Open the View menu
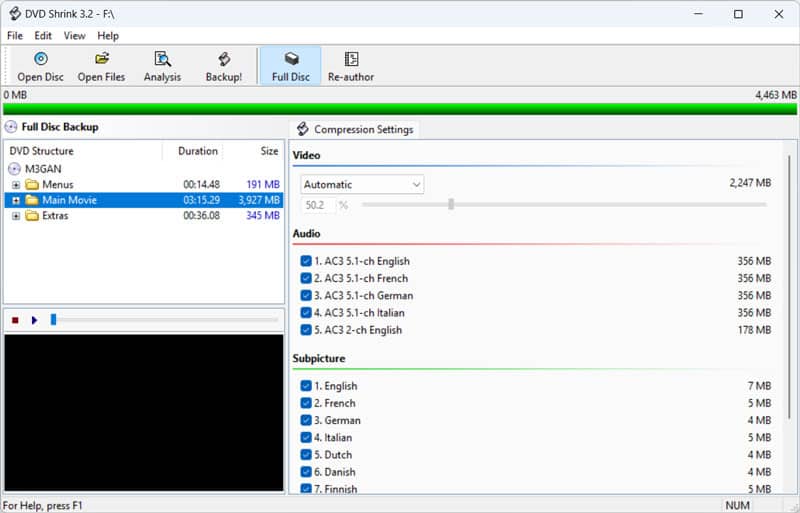 (75, 36)
